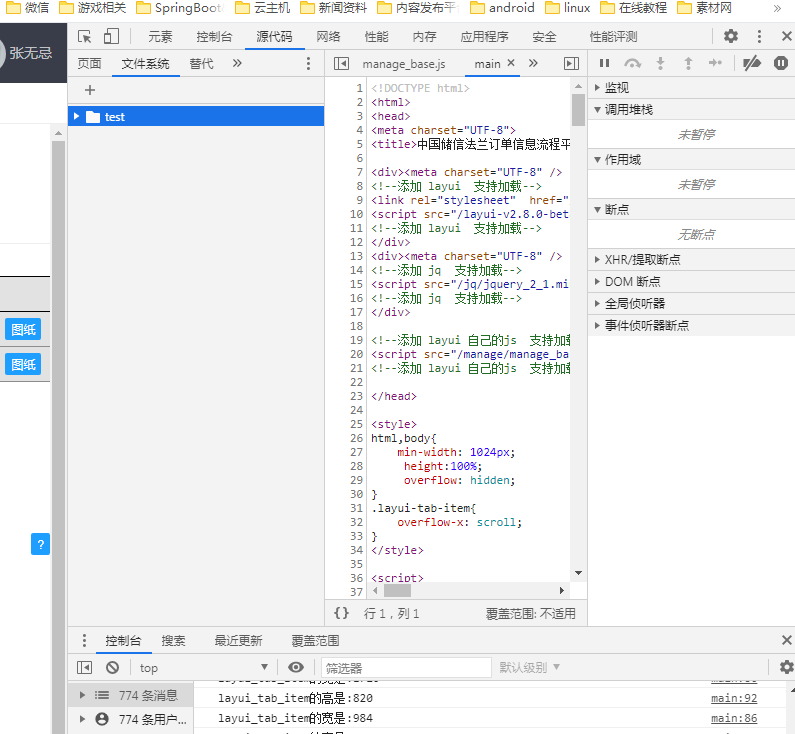This screenshot has height=734, width=795.
Task: Switch to 内存 Memory tab
Action: click(x=424, y=36)
